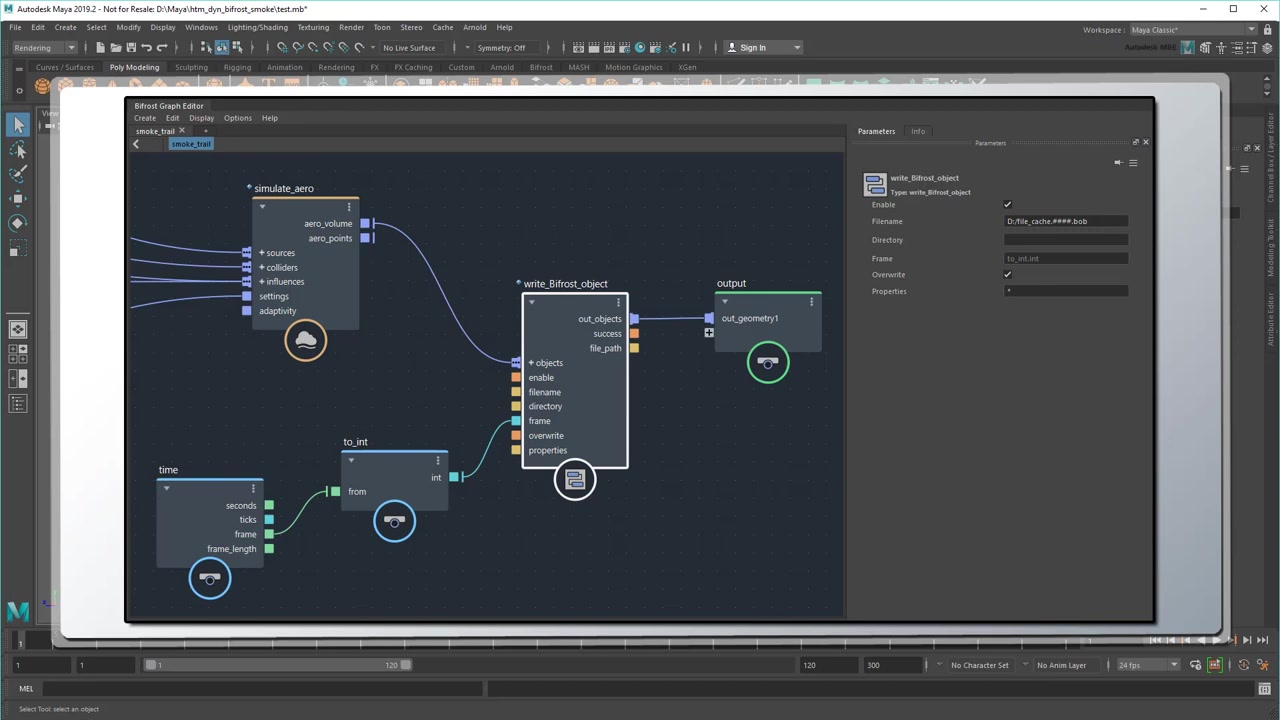Click the Pause icon in the render toolbar

[x=686, y=47]
